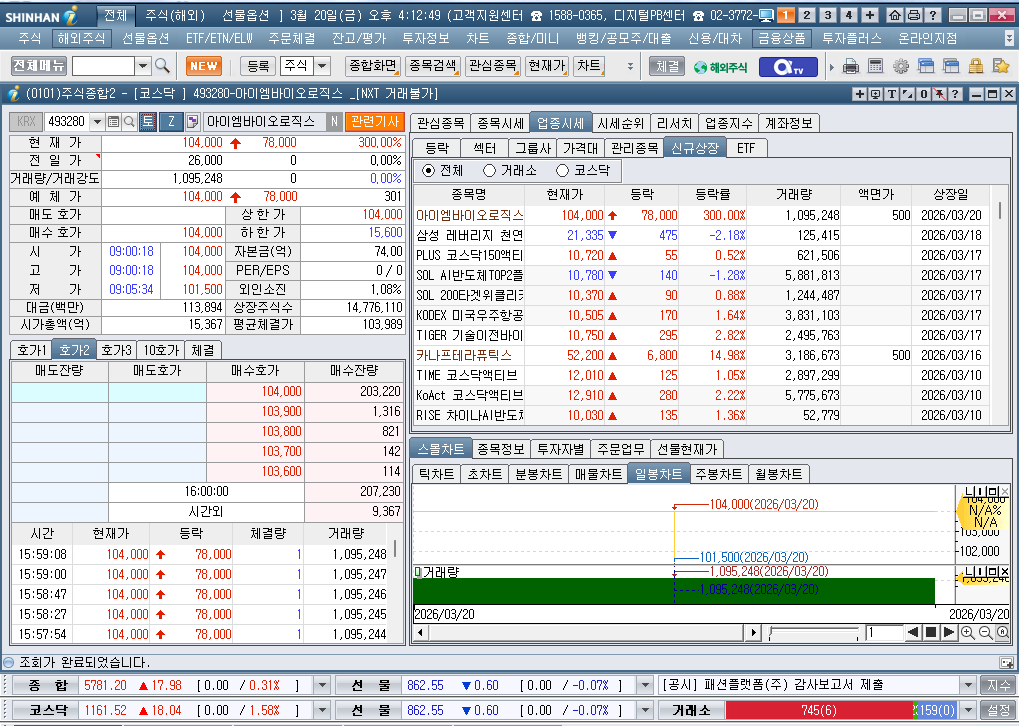Open the 전체메뉴 search box dropdown arrow
This screenshot has height=726, width=1019.
tap(143, 66)
